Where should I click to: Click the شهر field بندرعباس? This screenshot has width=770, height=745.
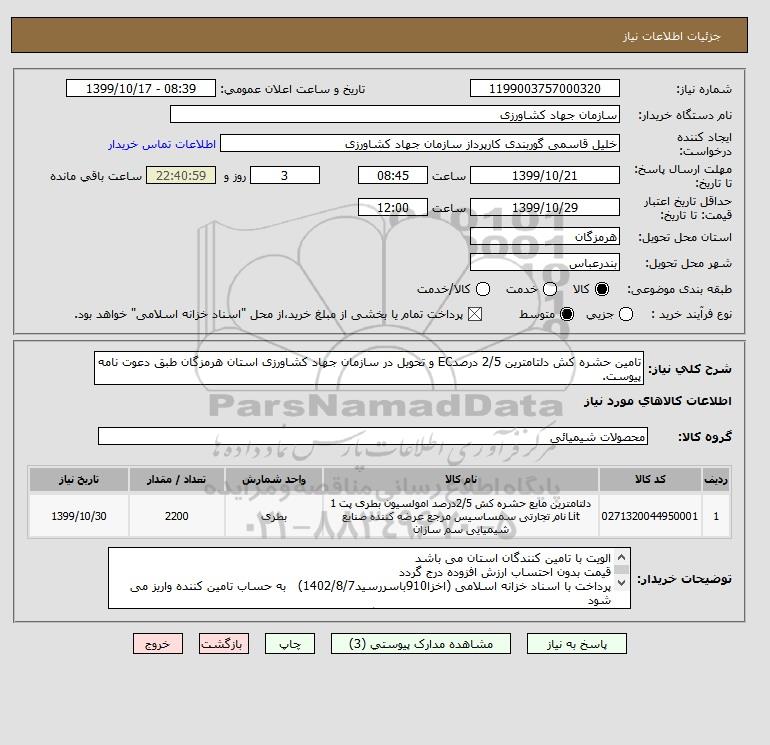point(545,263)
